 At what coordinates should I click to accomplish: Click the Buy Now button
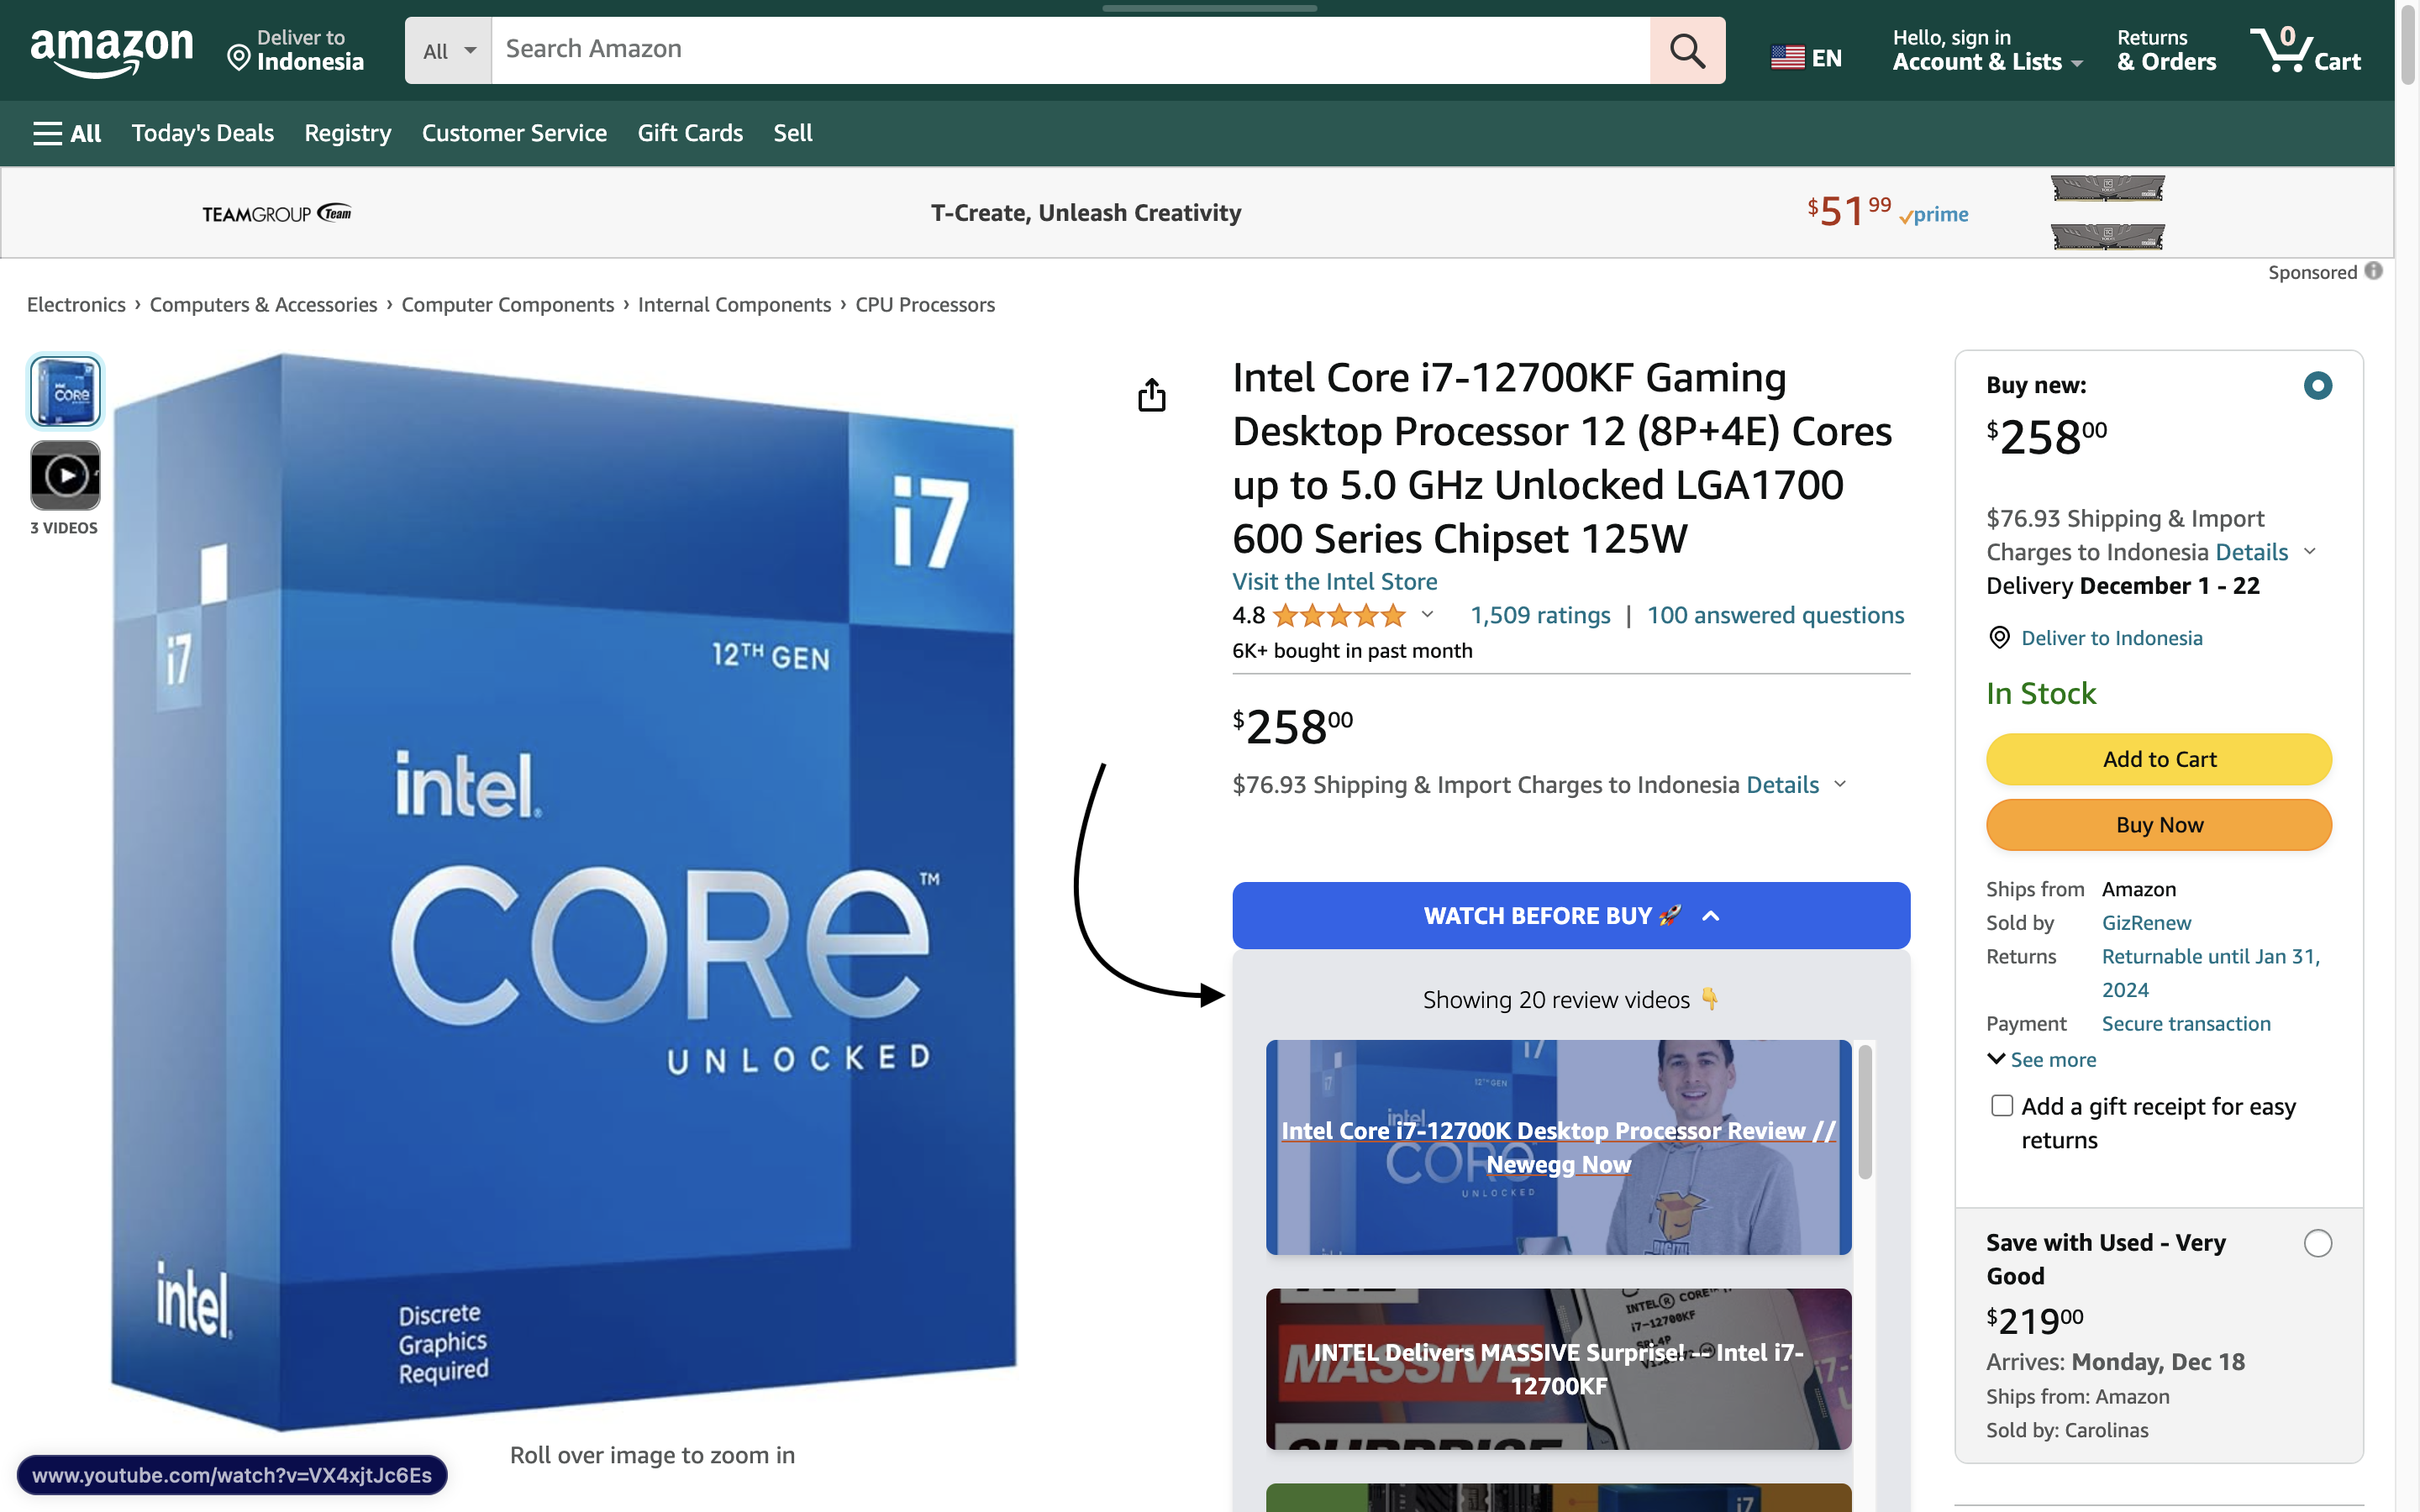click(x=2158, y=825)
